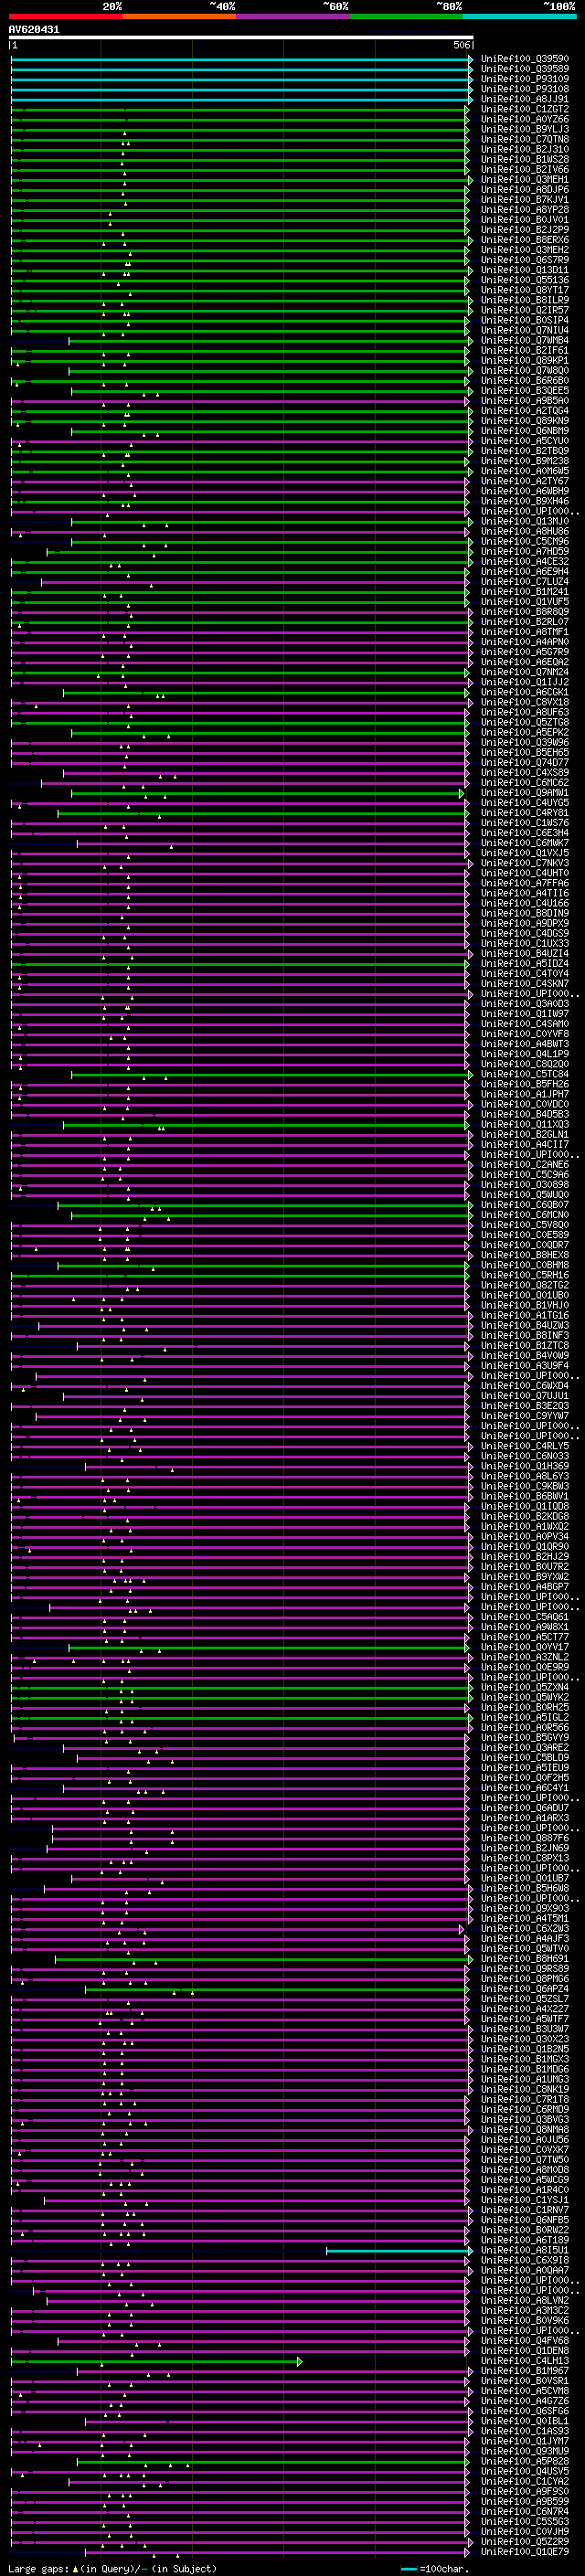
Task: Select hit label UniRef100_Q1H369
Action: coord(525,1465)
